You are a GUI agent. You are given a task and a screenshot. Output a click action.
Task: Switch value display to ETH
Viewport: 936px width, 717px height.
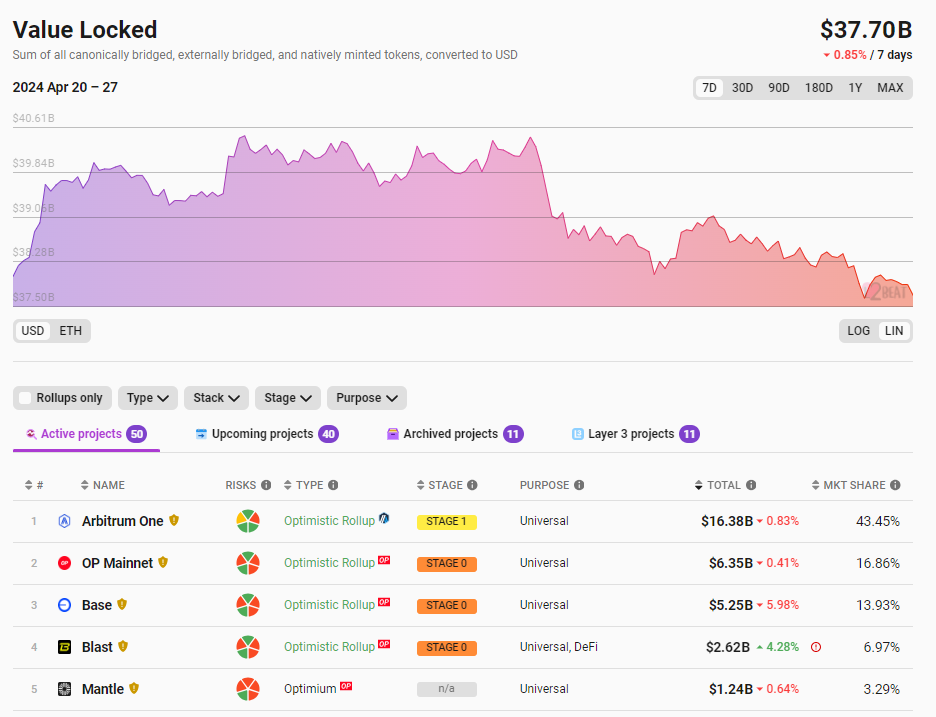(70, 331)
